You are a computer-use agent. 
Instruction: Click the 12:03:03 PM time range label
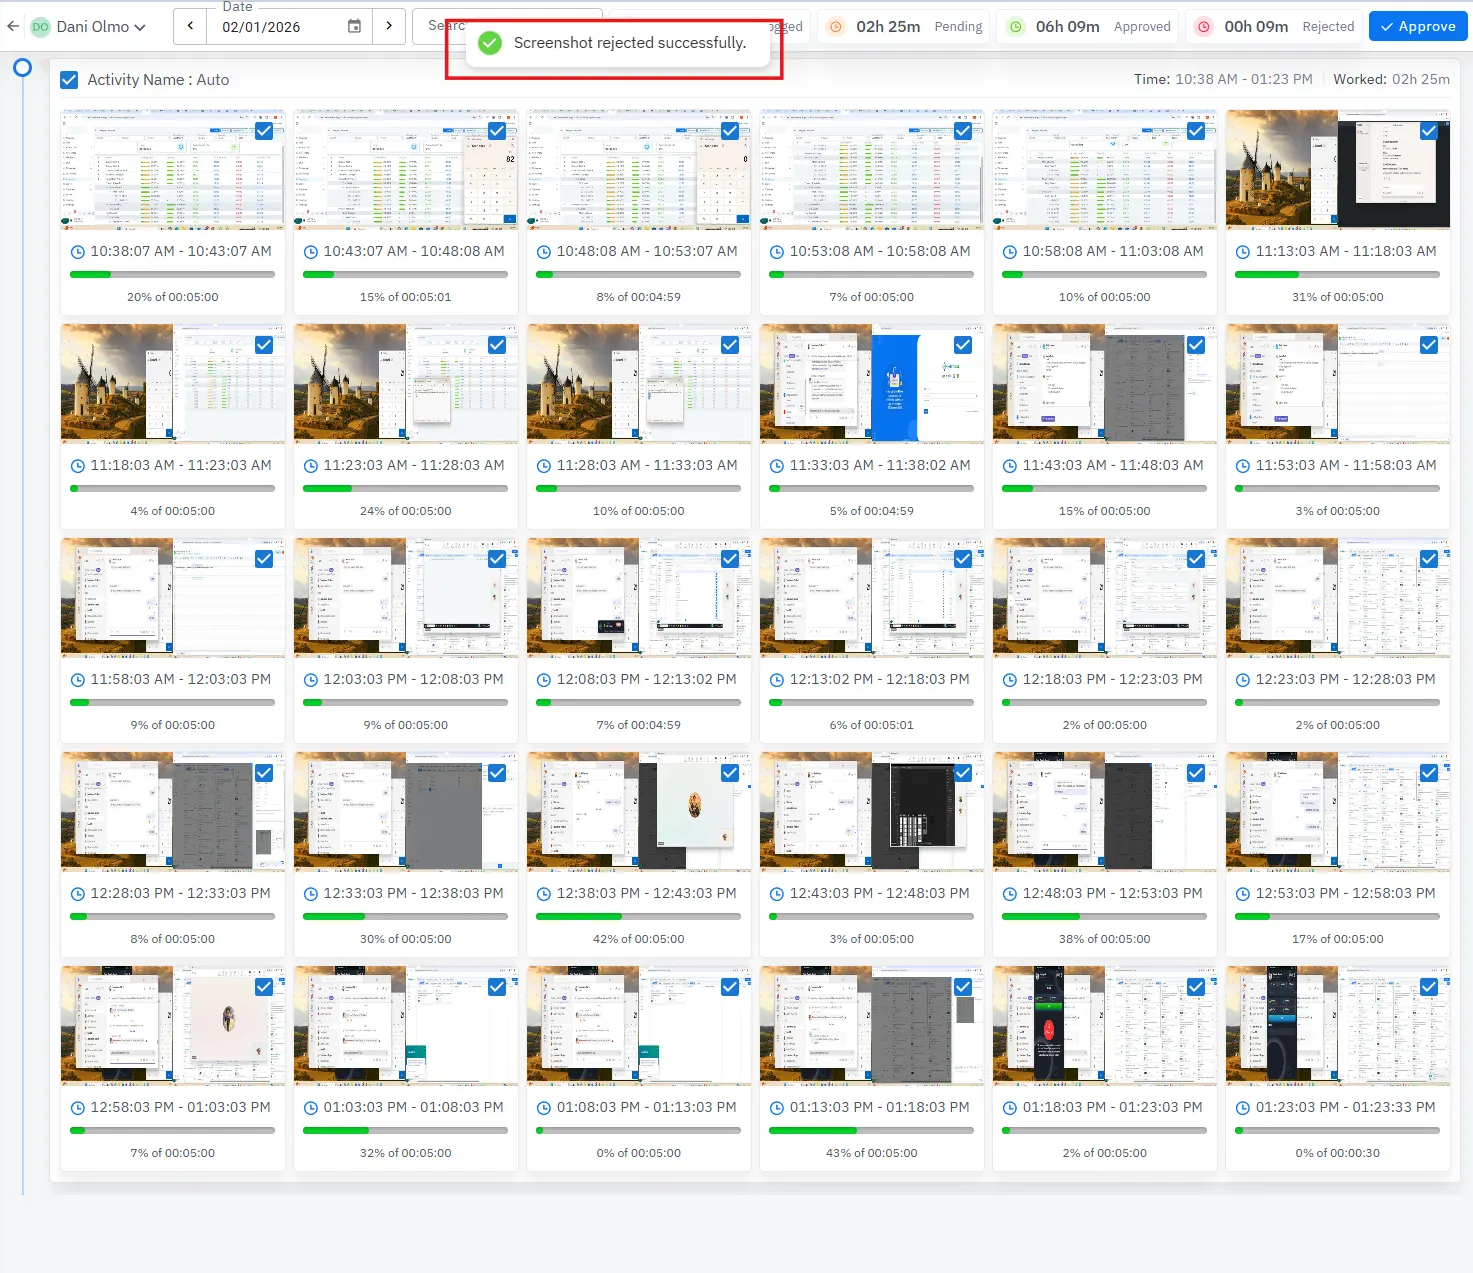(413, 679)
